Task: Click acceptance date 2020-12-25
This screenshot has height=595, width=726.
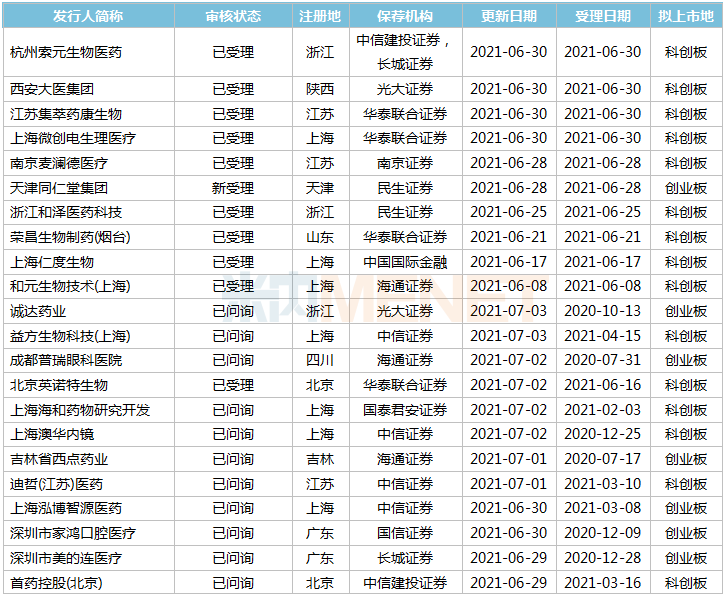Action: coord(603,434)
